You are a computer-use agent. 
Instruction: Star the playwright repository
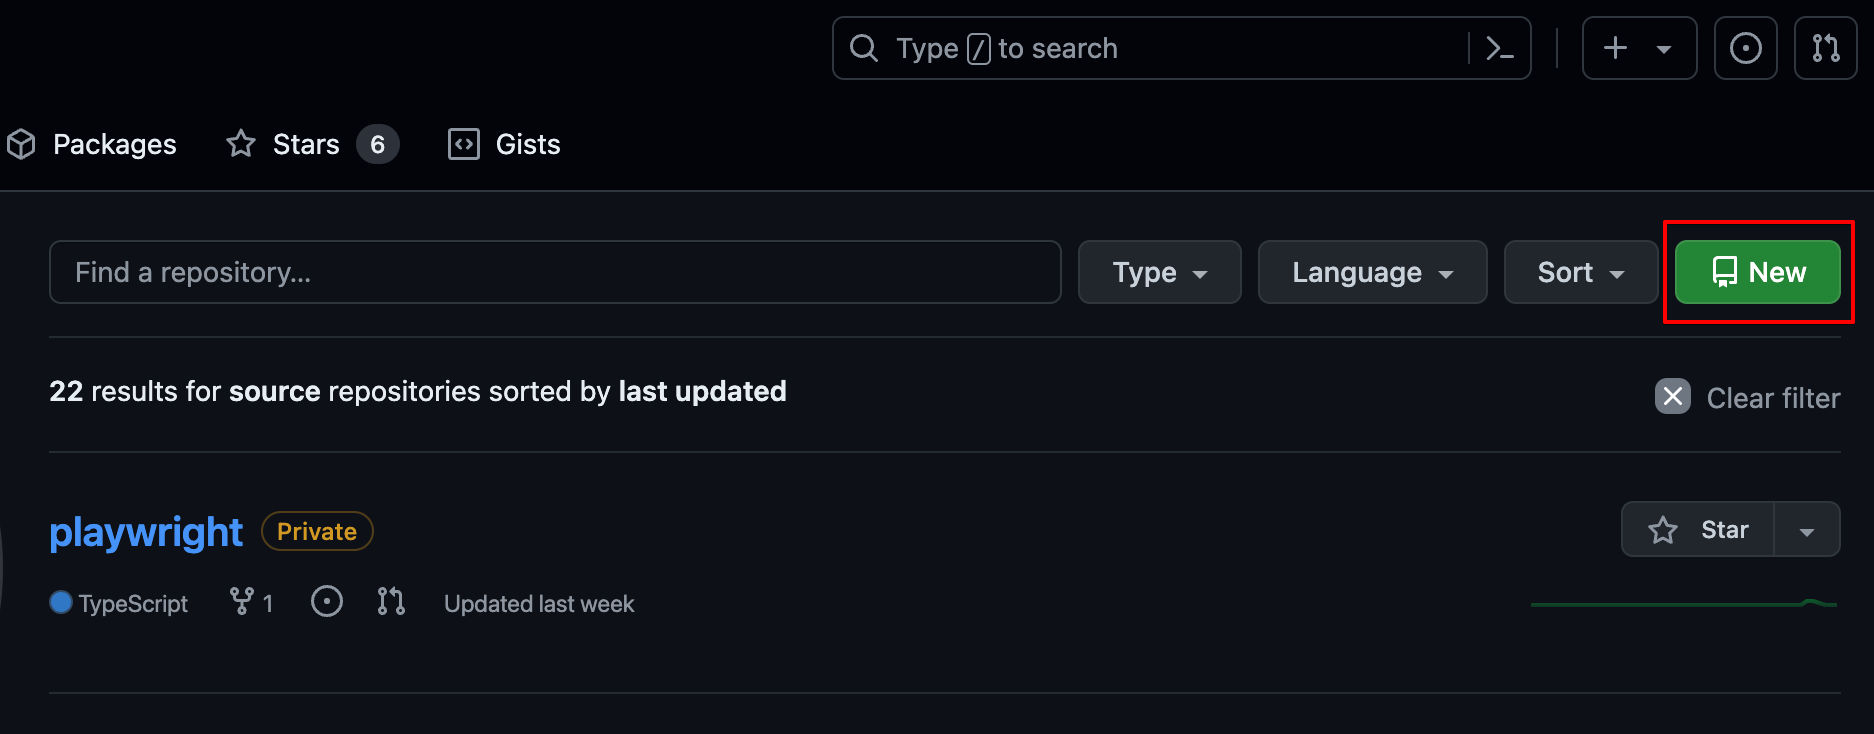(x=1698, y=529)
